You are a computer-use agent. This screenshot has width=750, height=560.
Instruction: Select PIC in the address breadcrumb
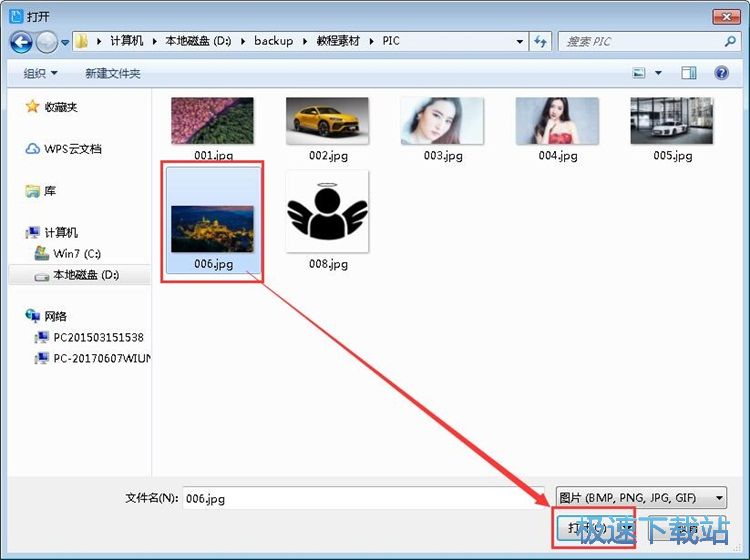click(x=391, y=41)
